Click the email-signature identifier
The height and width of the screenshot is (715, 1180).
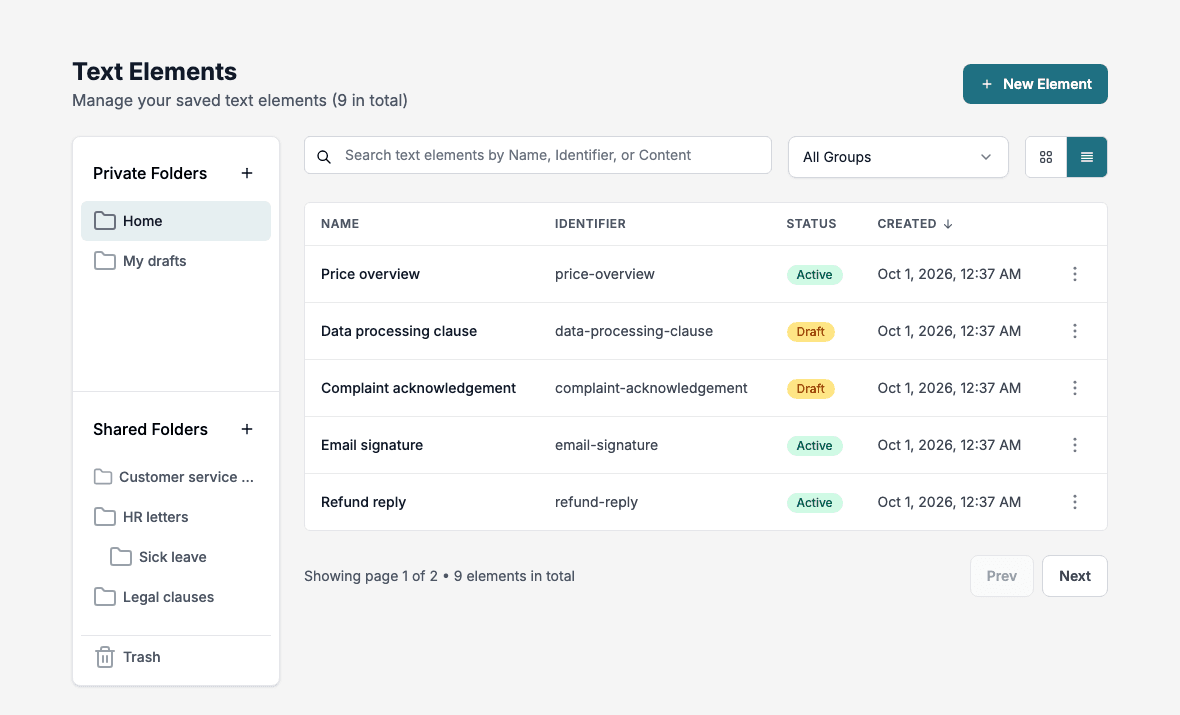[x=606, y=445]
